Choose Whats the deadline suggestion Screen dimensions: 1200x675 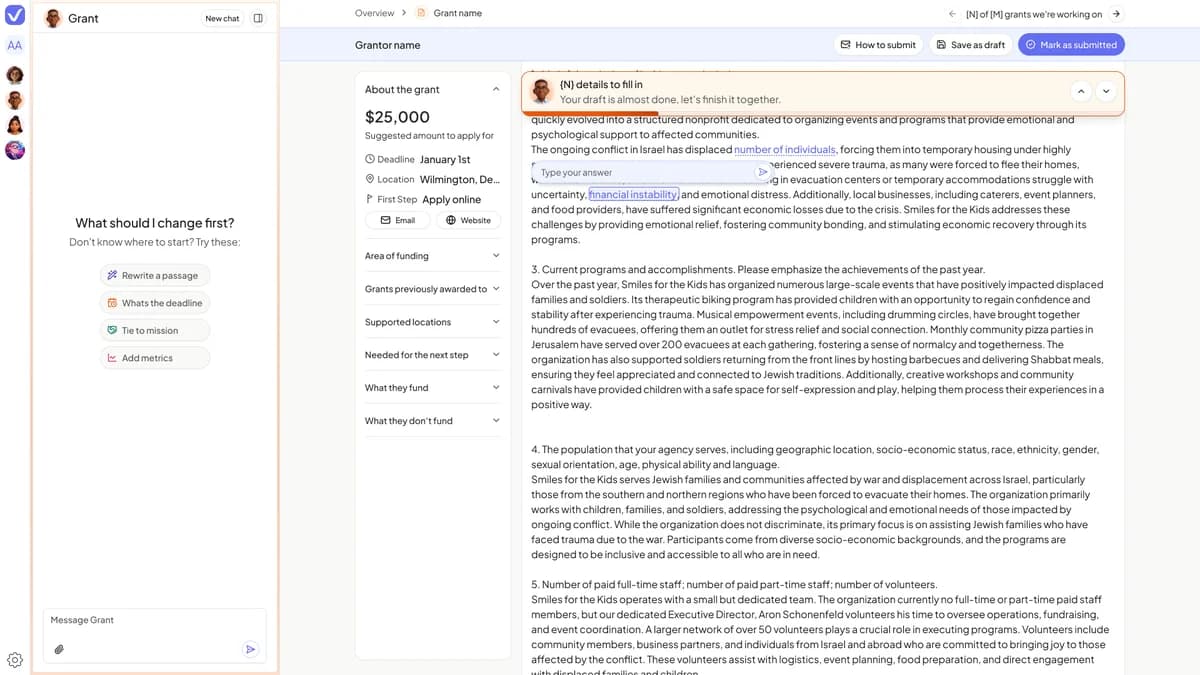tap(155, 303)
